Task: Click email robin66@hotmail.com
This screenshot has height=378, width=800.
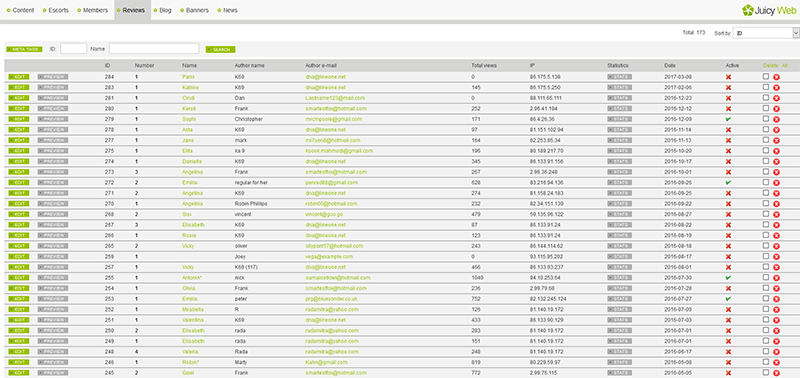Action: point(331,204)
